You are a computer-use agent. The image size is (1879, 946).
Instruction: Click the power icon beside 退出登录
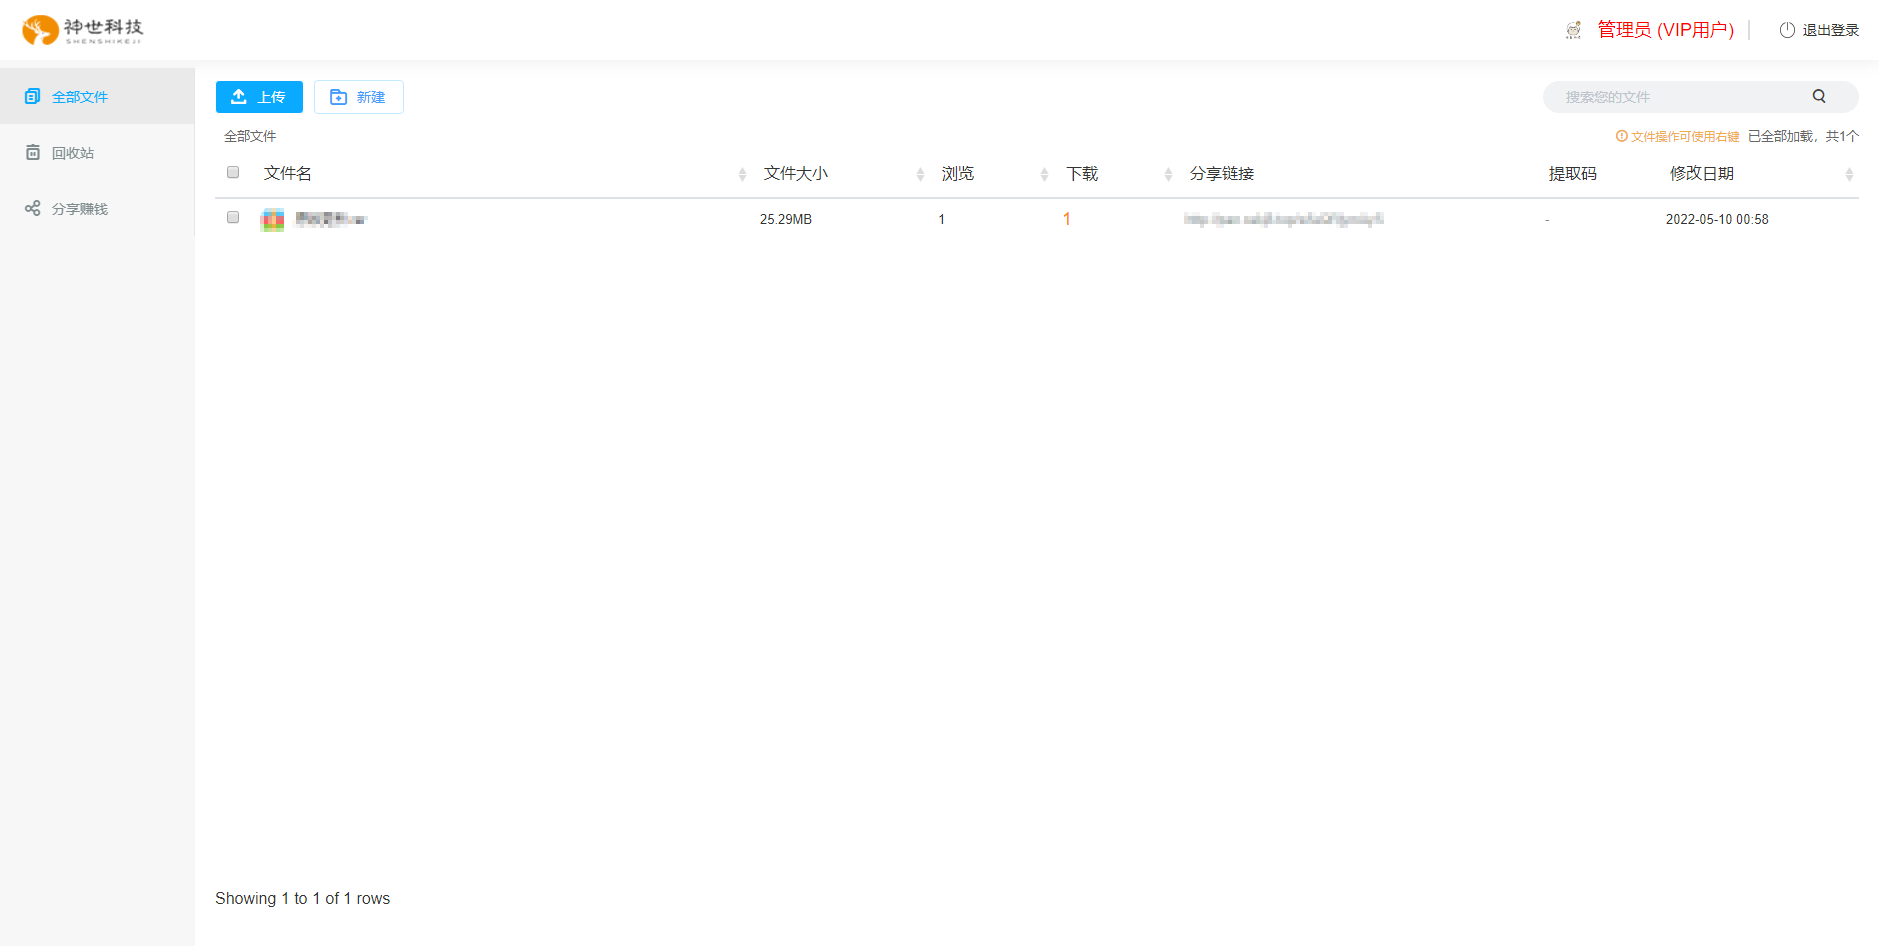(1786, 30)
